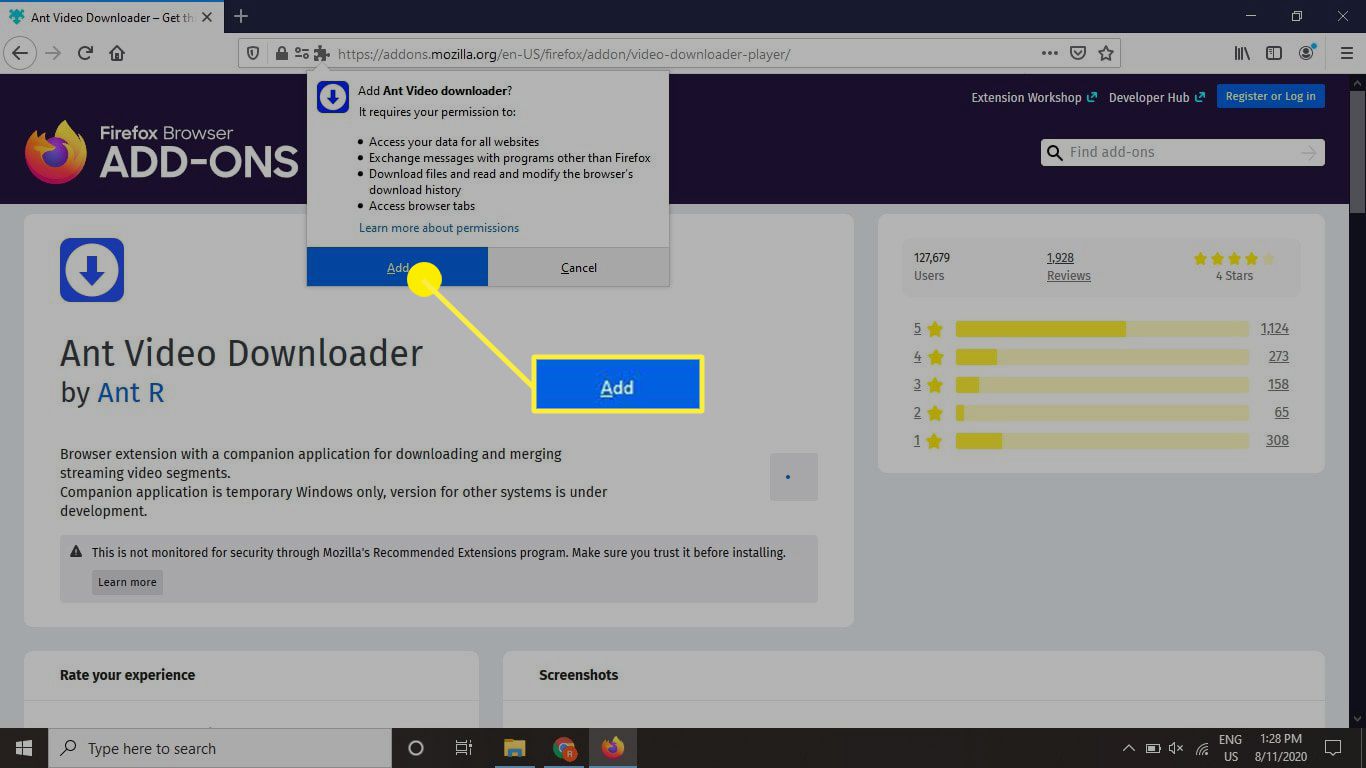Open tracking protection shield in address bar
Viewport: 1366px width, 768px height.
click(x=254, y=53)
